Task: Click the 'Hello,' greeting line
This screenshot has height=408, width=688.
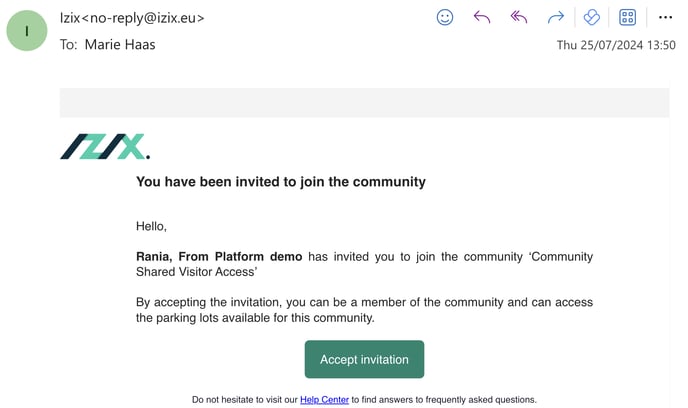Action: (x=151, y=226)
